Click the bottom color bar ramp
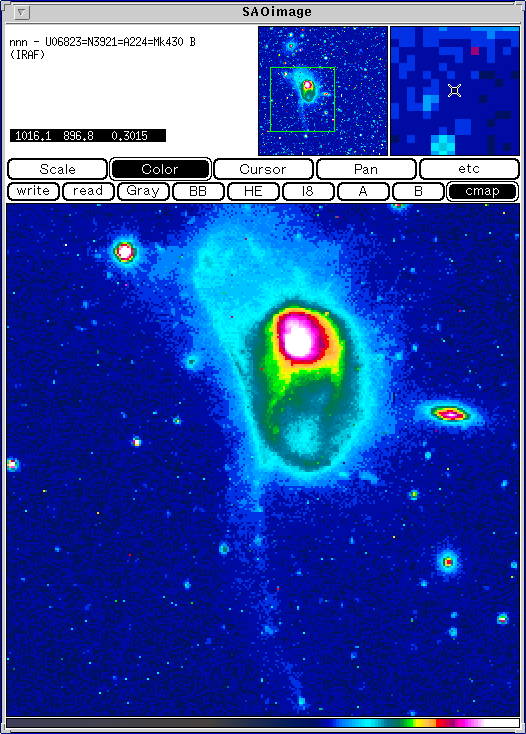The width and height of the screenshot is (526, 734). [263, 723]
